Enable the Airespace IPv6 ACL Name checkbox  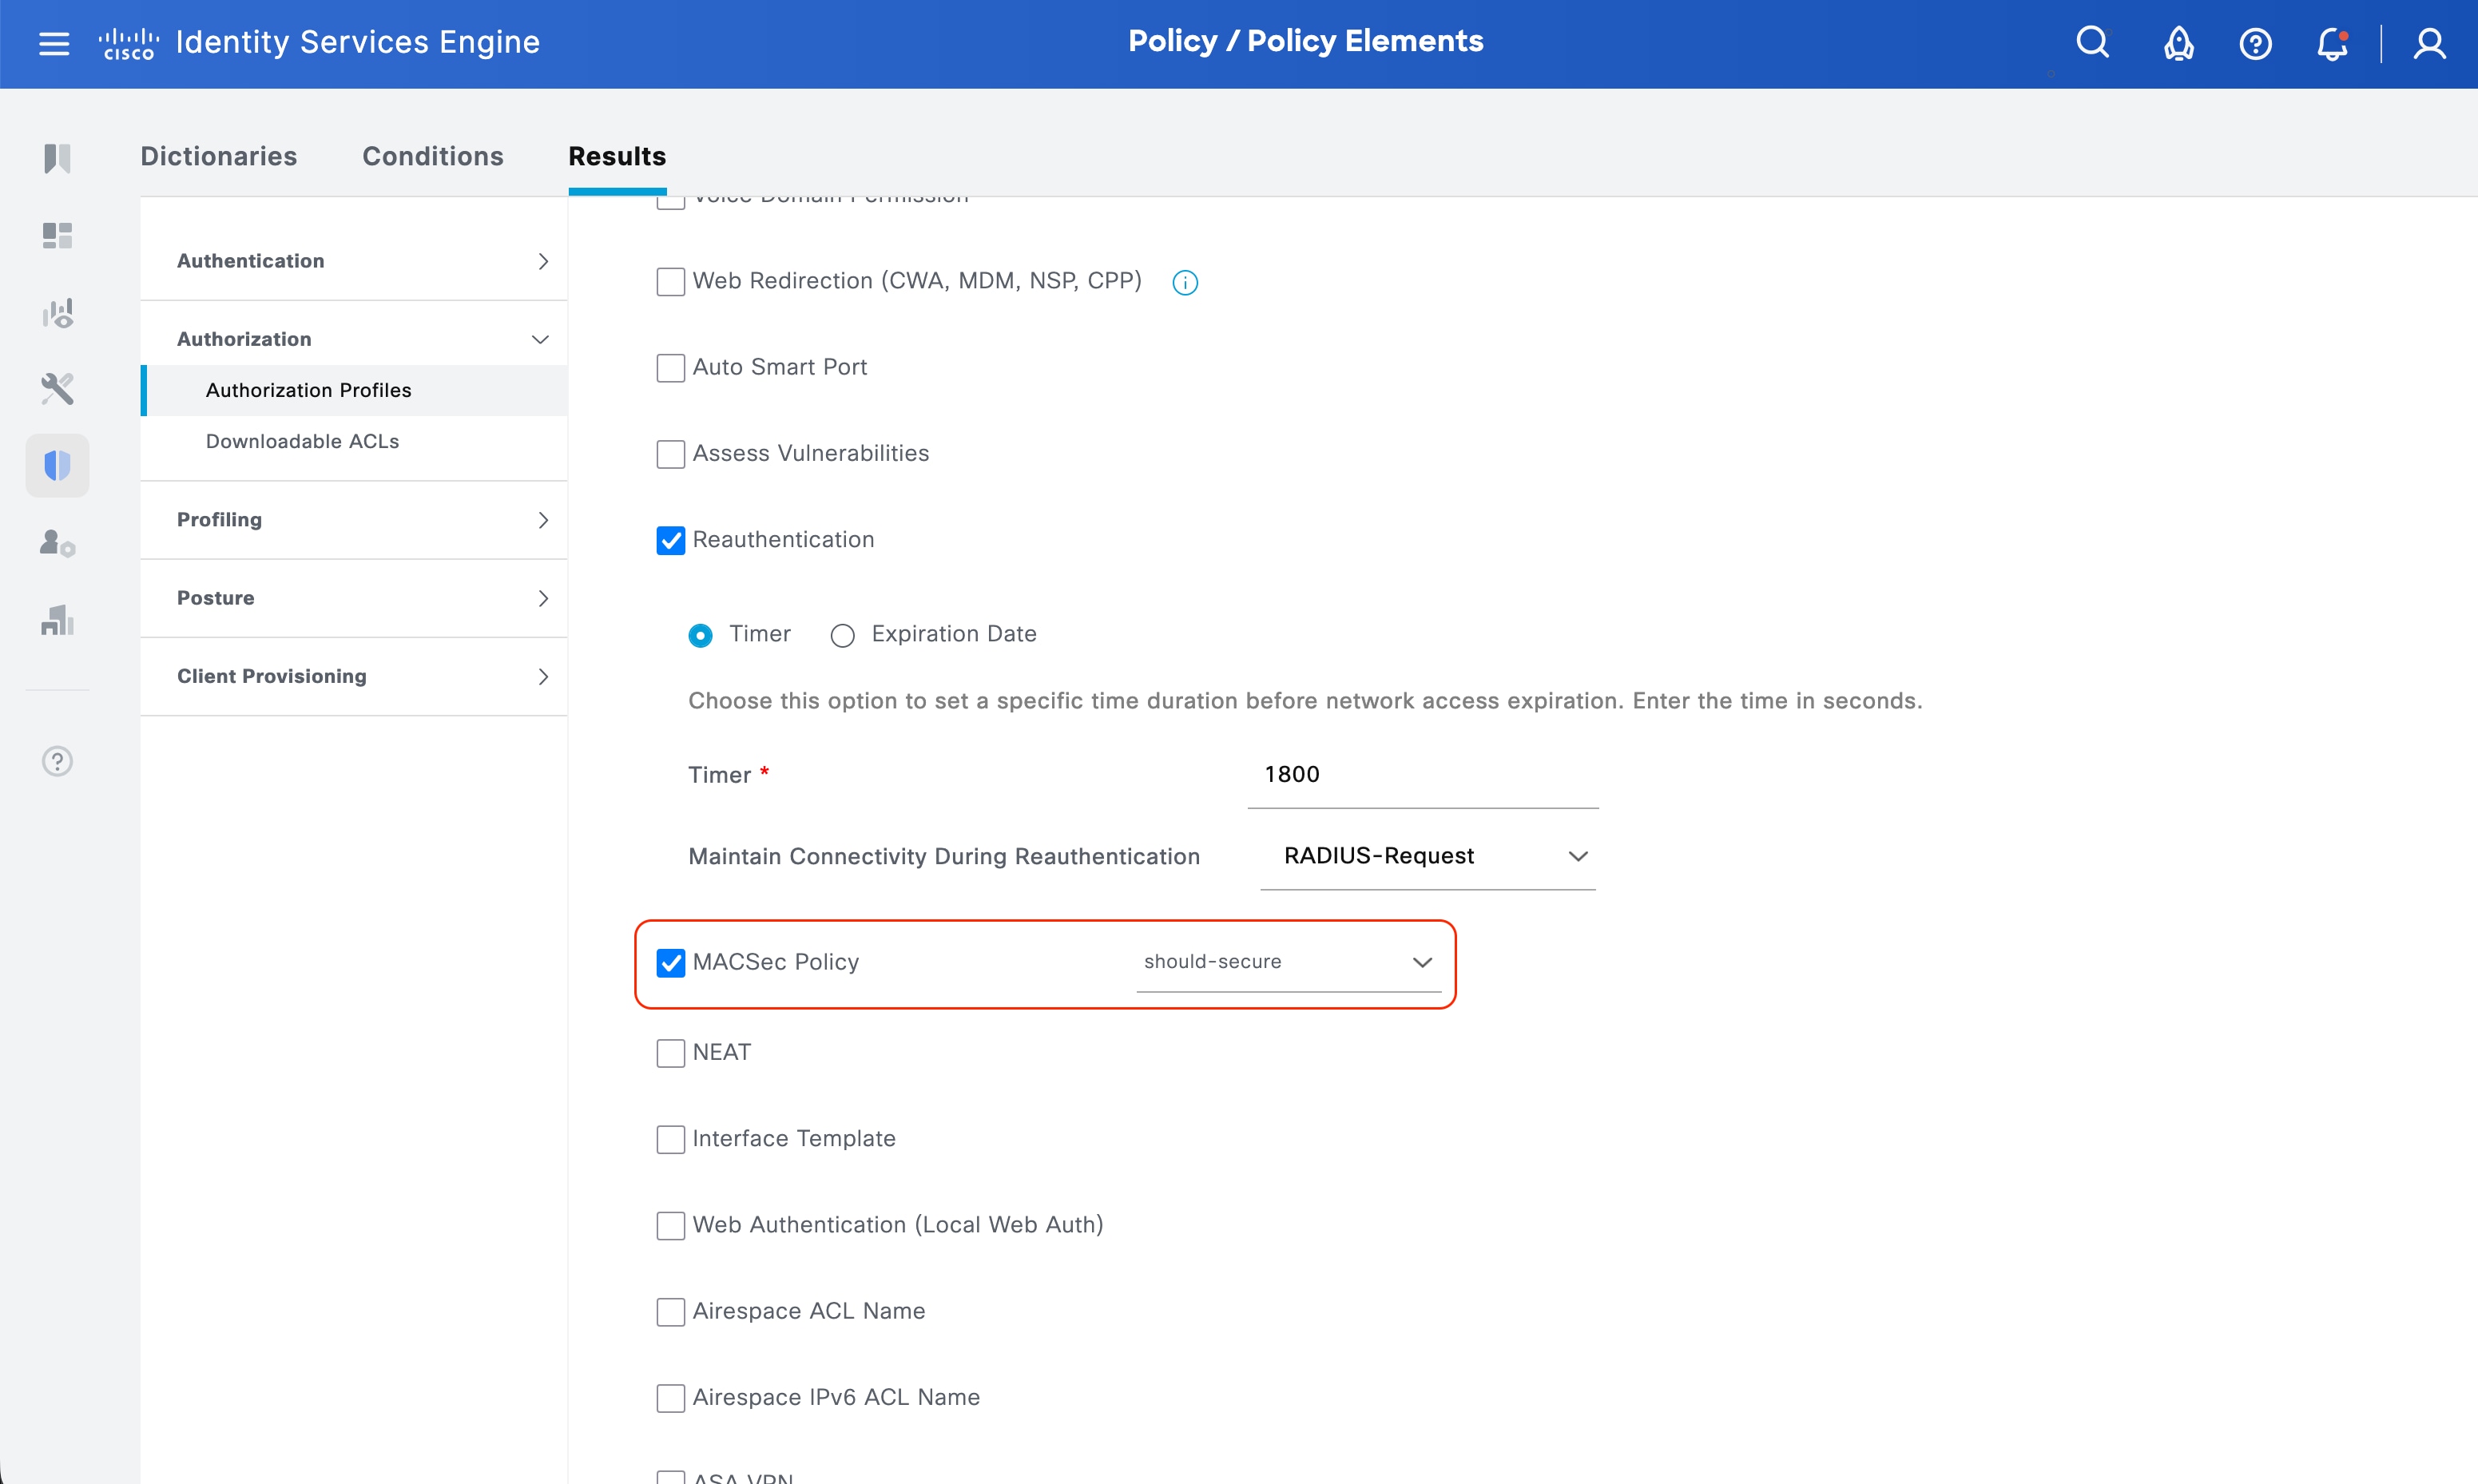point(671,1398)
